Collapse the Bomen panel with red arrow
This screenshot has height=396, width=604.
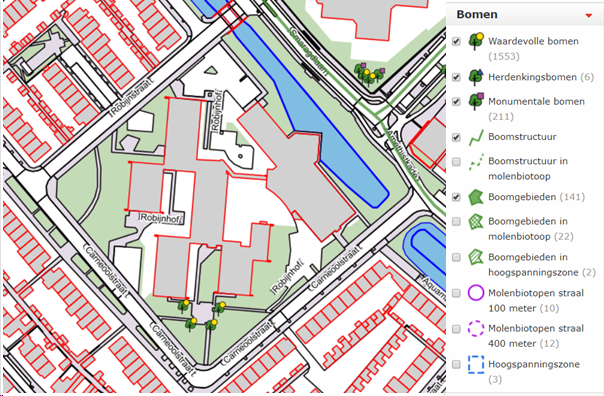click(x=588, y=15)
